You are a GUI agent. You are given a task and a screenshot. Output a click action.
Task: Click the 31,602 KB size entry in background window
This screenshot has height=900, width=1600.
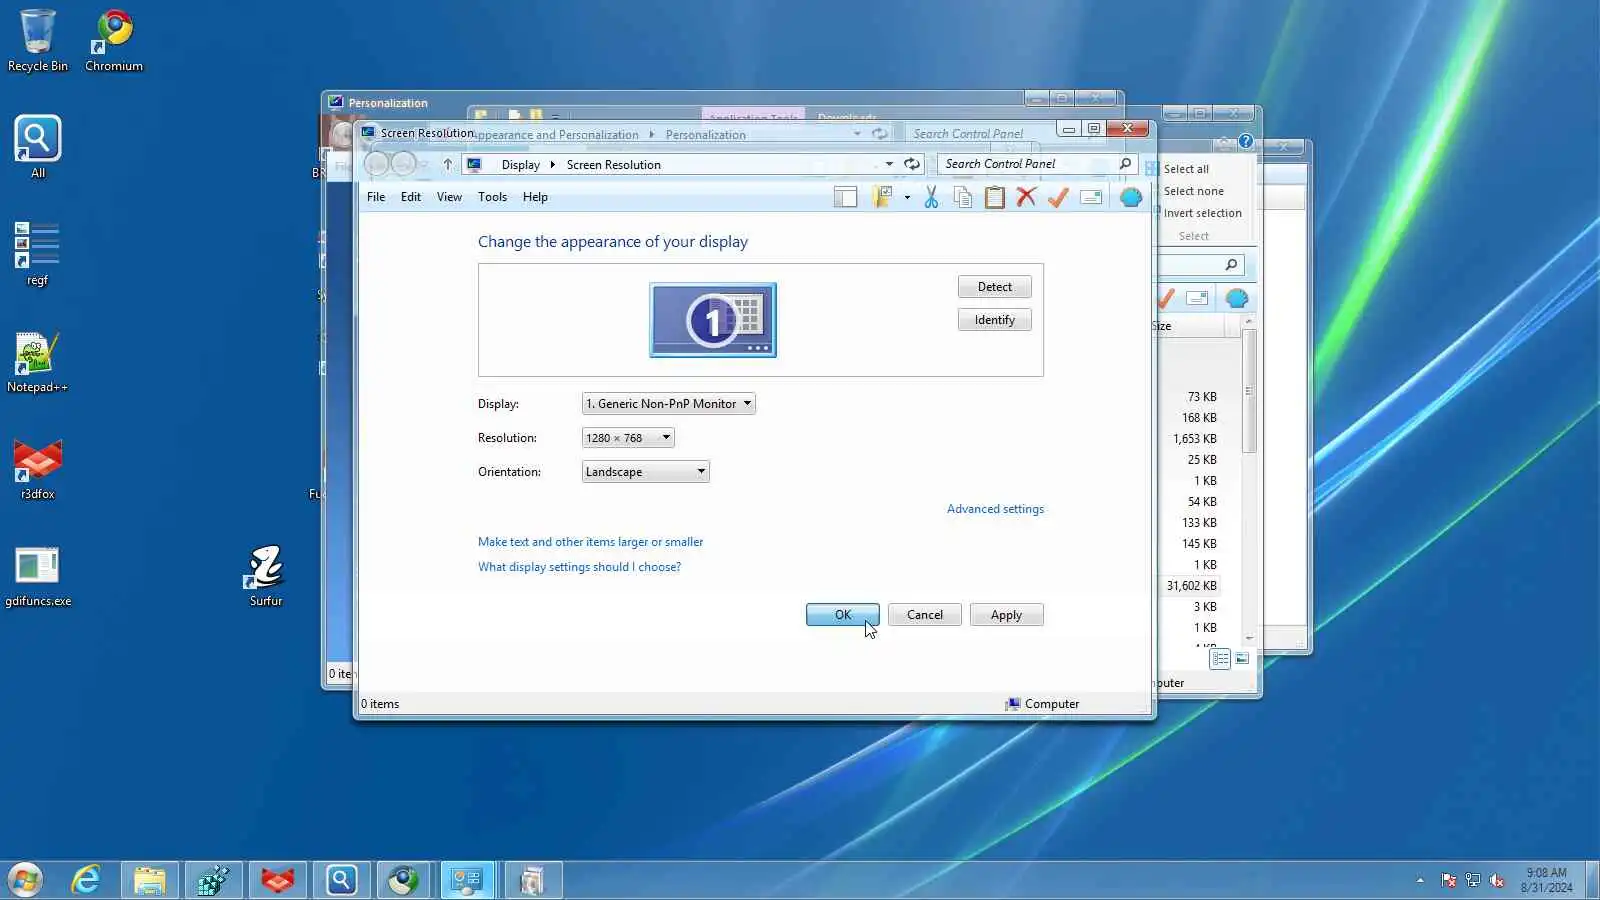pos(1192,586)
